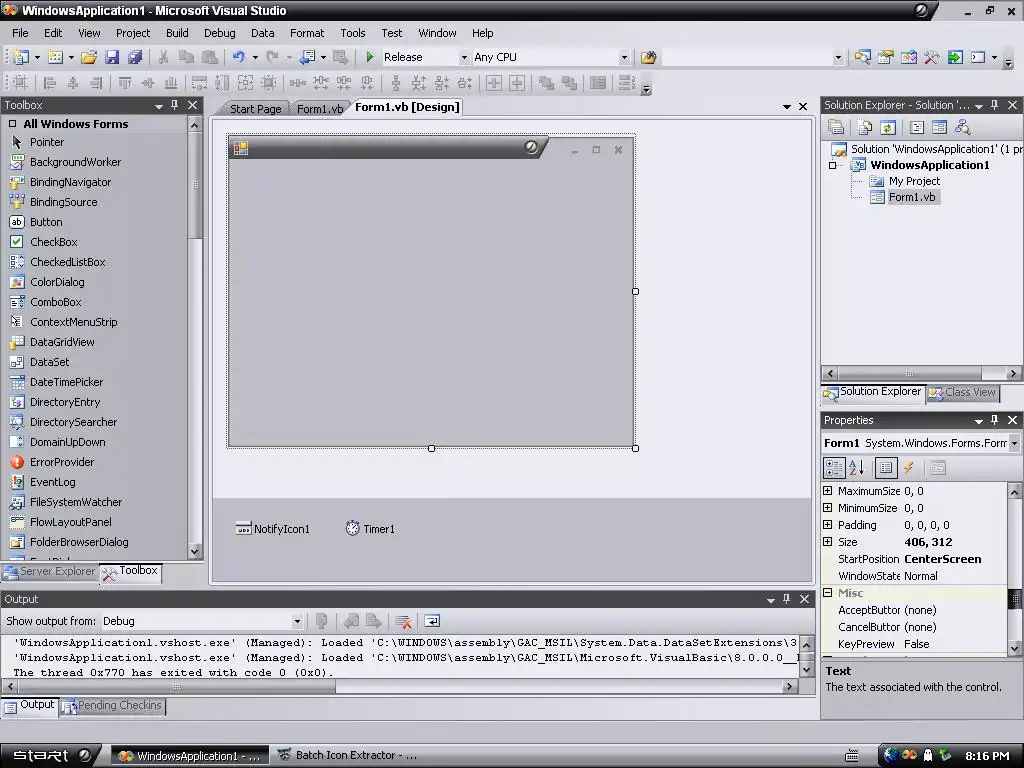Open the Release configuration dropdown
This screenshot has height=768, width=1024.
pyautogui.click(x=464, y=57)
